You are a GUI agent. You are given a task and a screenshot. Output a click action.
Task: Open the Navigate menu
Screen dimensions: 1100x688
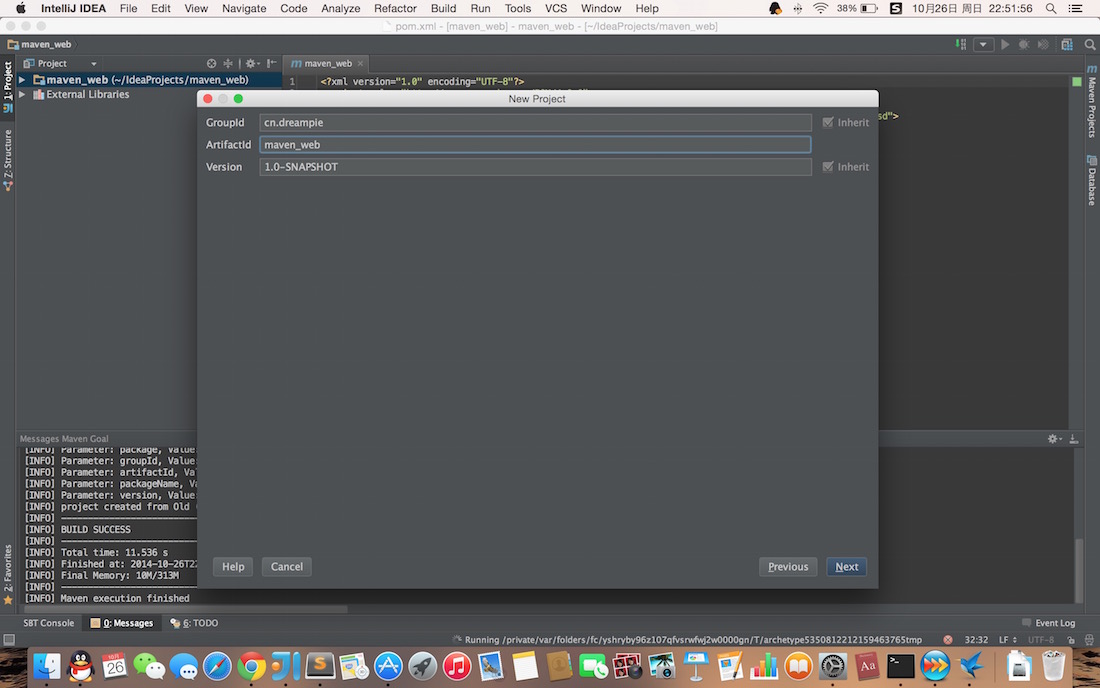(244, 8)
